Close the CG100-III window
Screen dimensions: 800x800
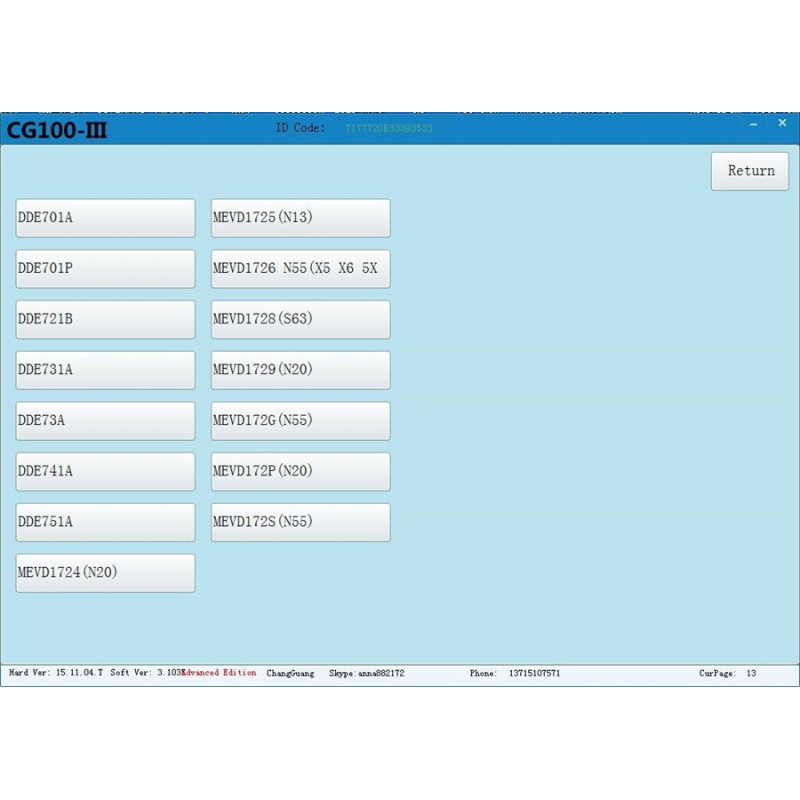pyautogui.click(x=782, y=123)
